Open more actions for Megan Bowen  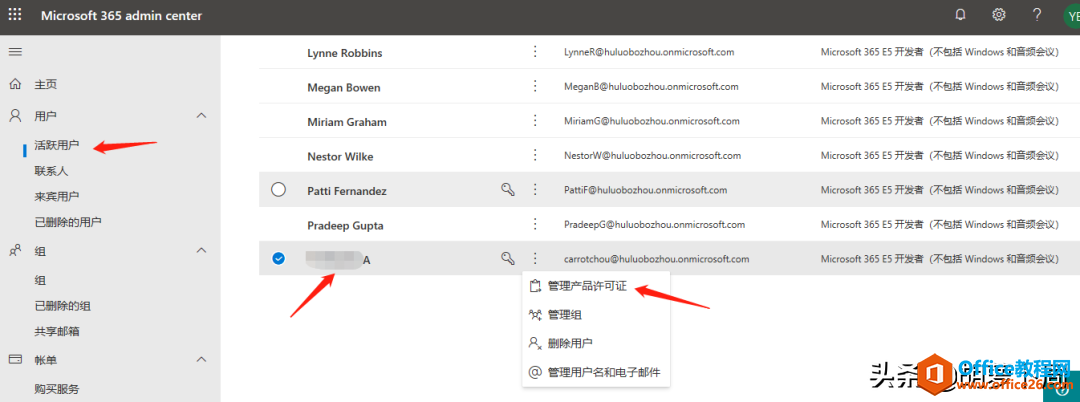(x=535, y=86)
